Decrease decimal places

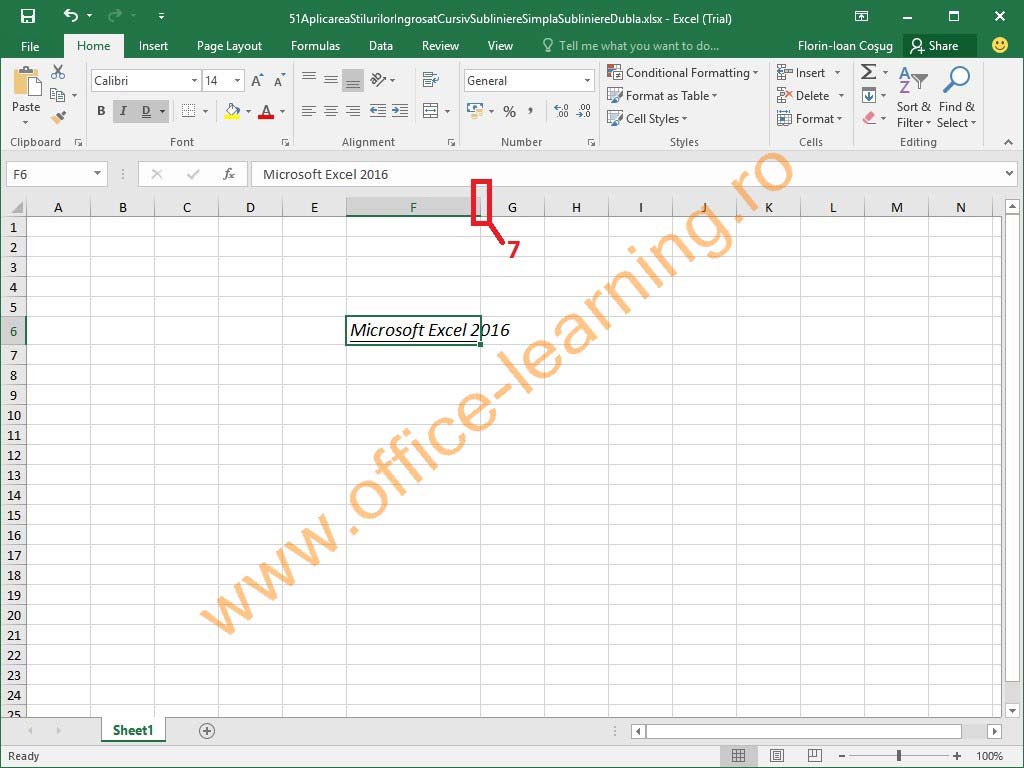click(583, 111)
